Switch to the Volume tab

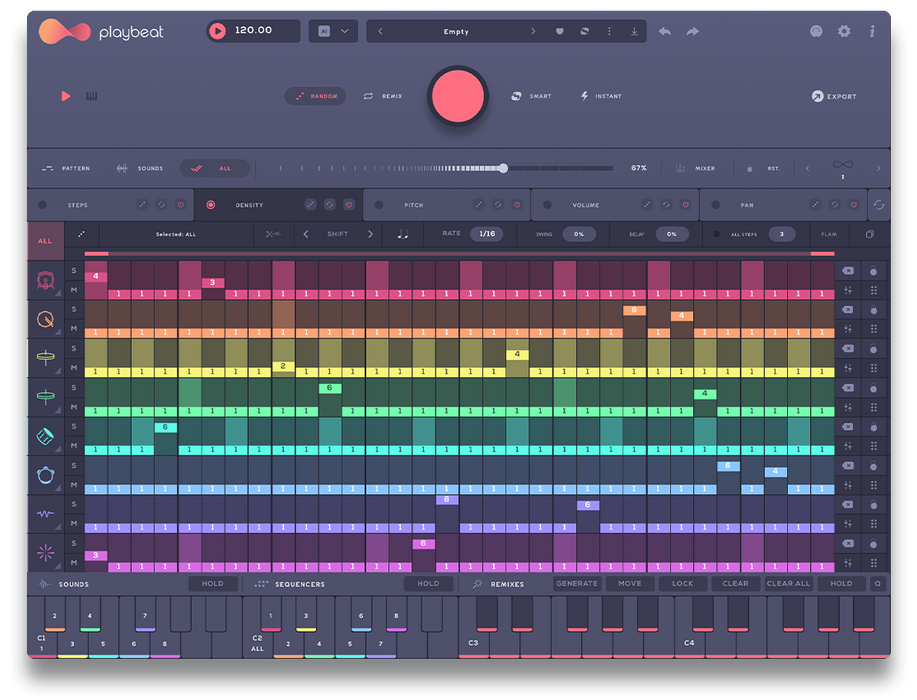tap(585, 205)
